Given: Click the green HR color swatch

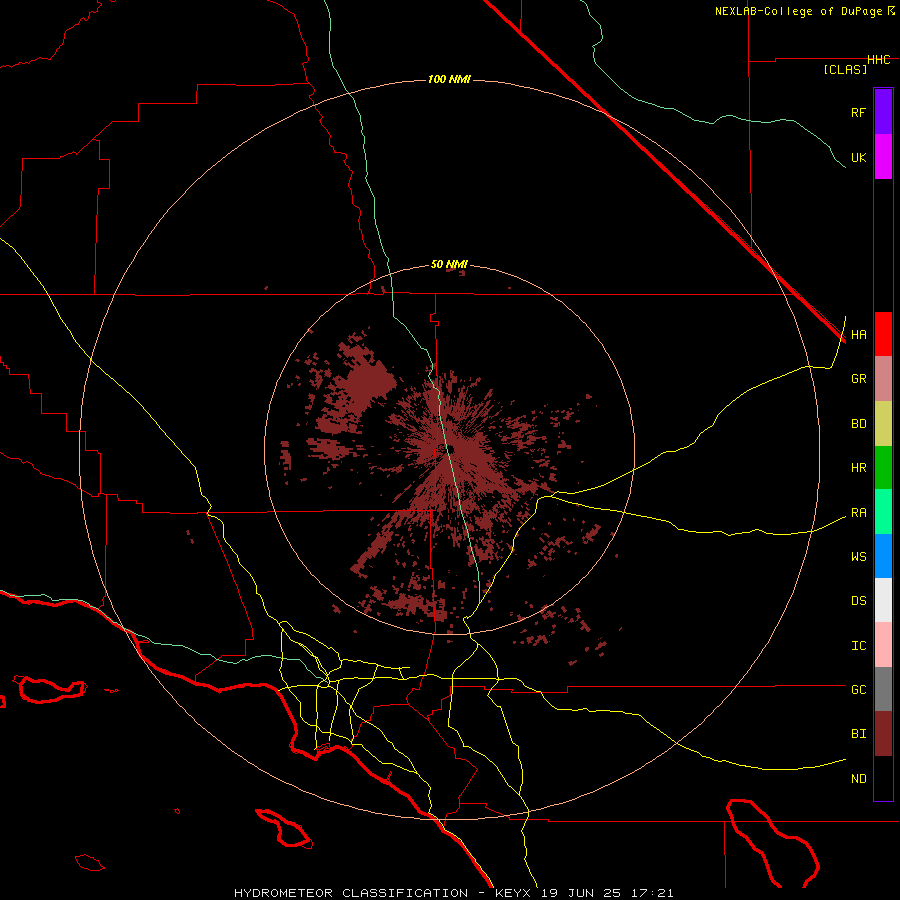Looking at the screenshot, I should [x=883, y=468].
